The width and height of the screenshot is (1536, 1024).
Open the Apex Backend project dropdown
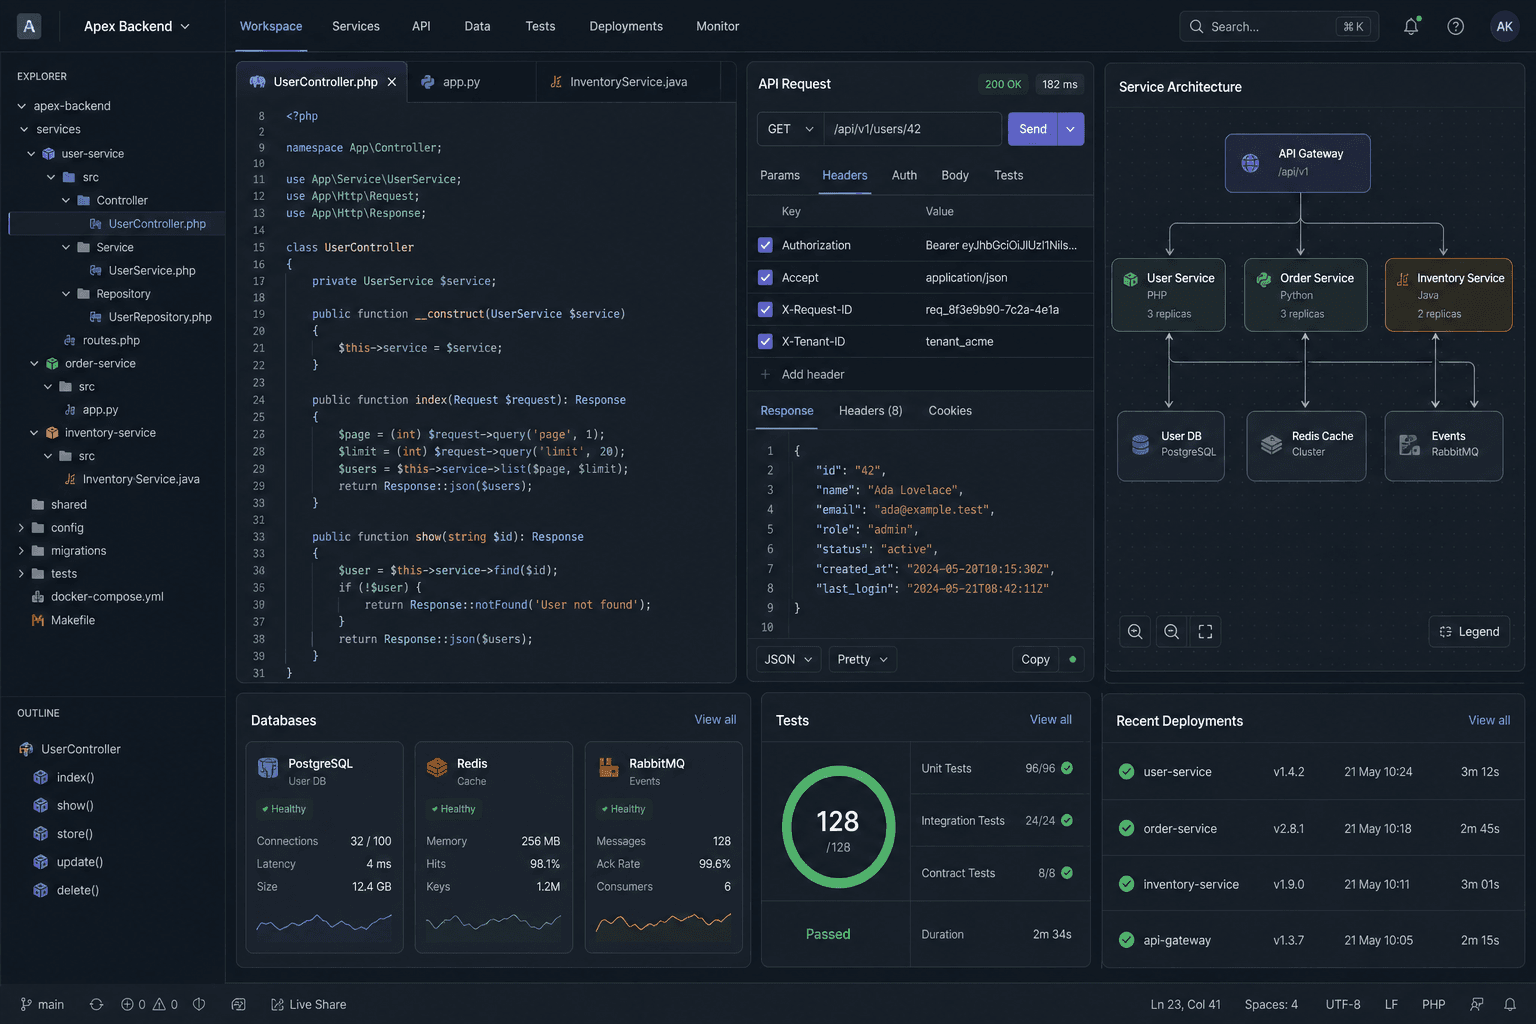point(137,26)
